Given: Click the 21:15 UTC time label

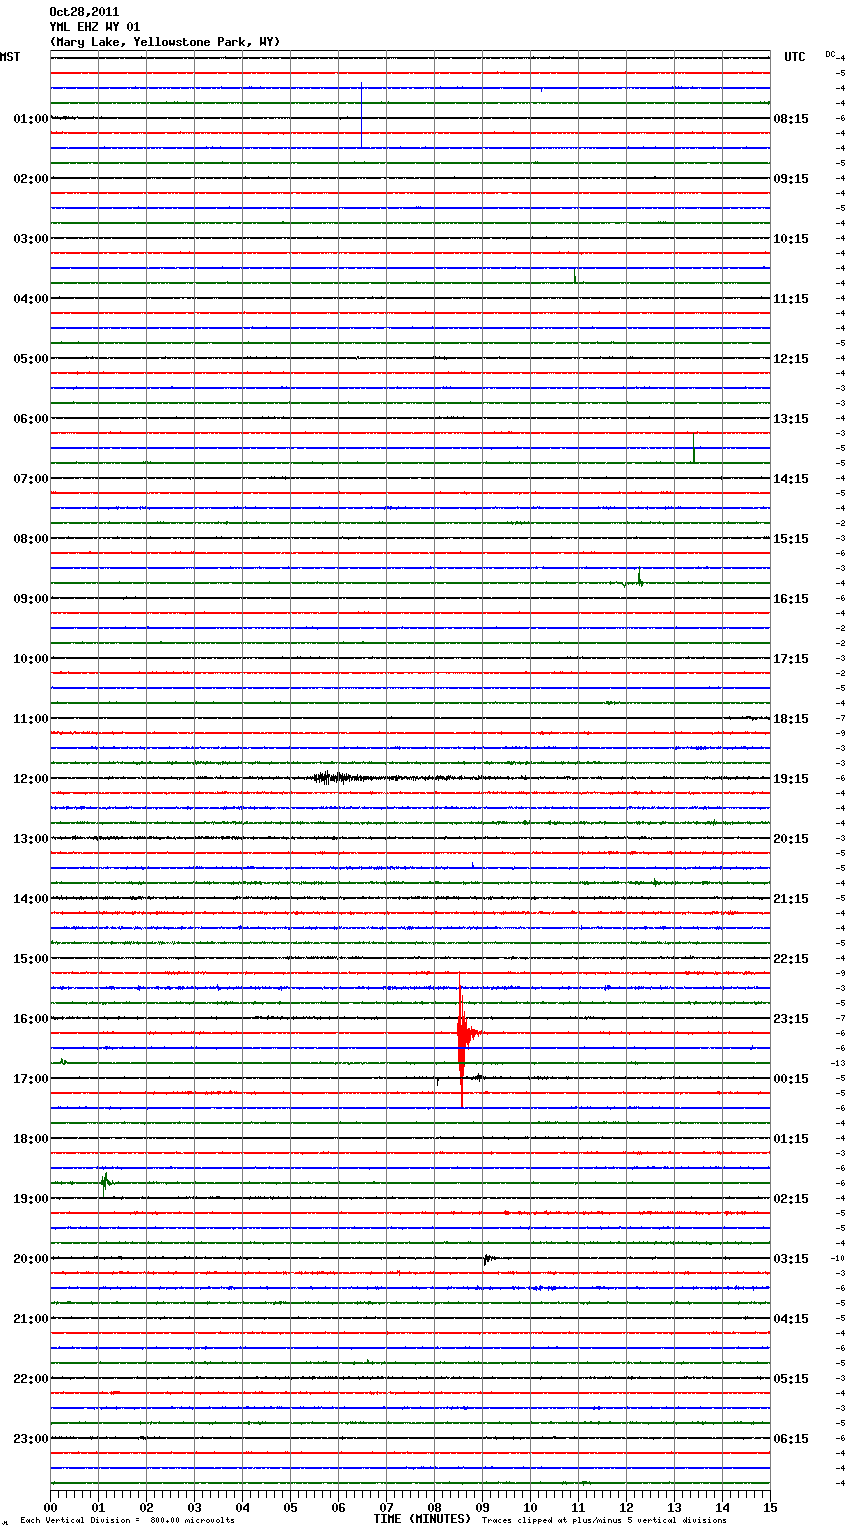Looking at the screenshot, I should [x=791, y=899].
